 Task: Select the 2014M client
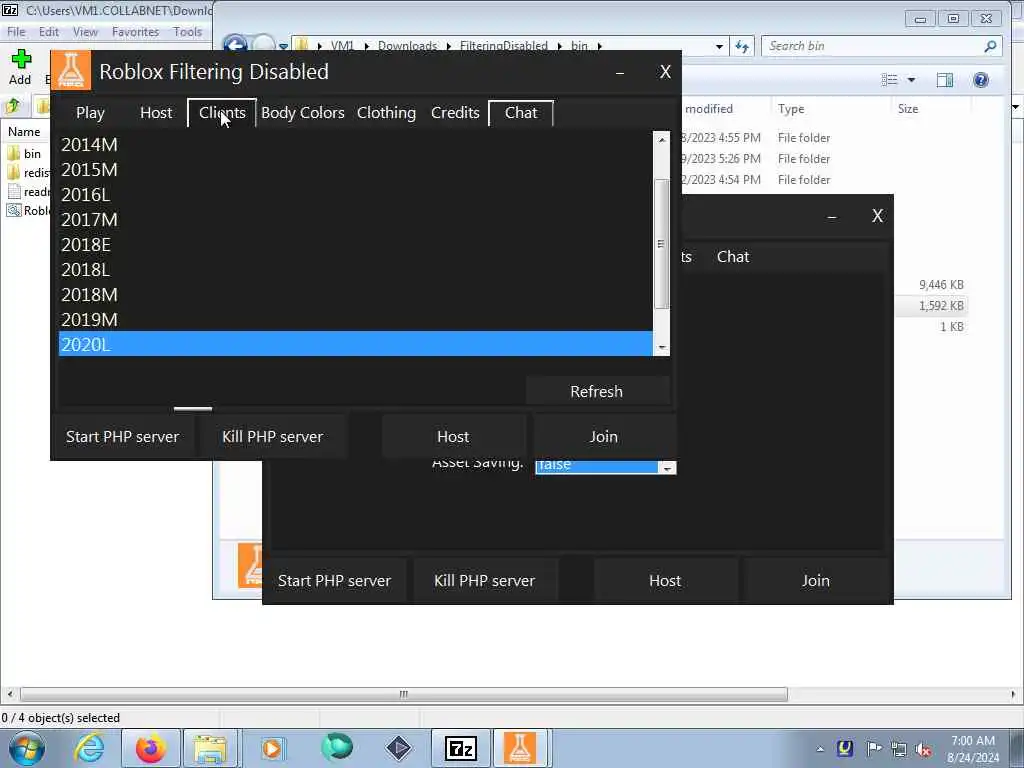(355, 145)
